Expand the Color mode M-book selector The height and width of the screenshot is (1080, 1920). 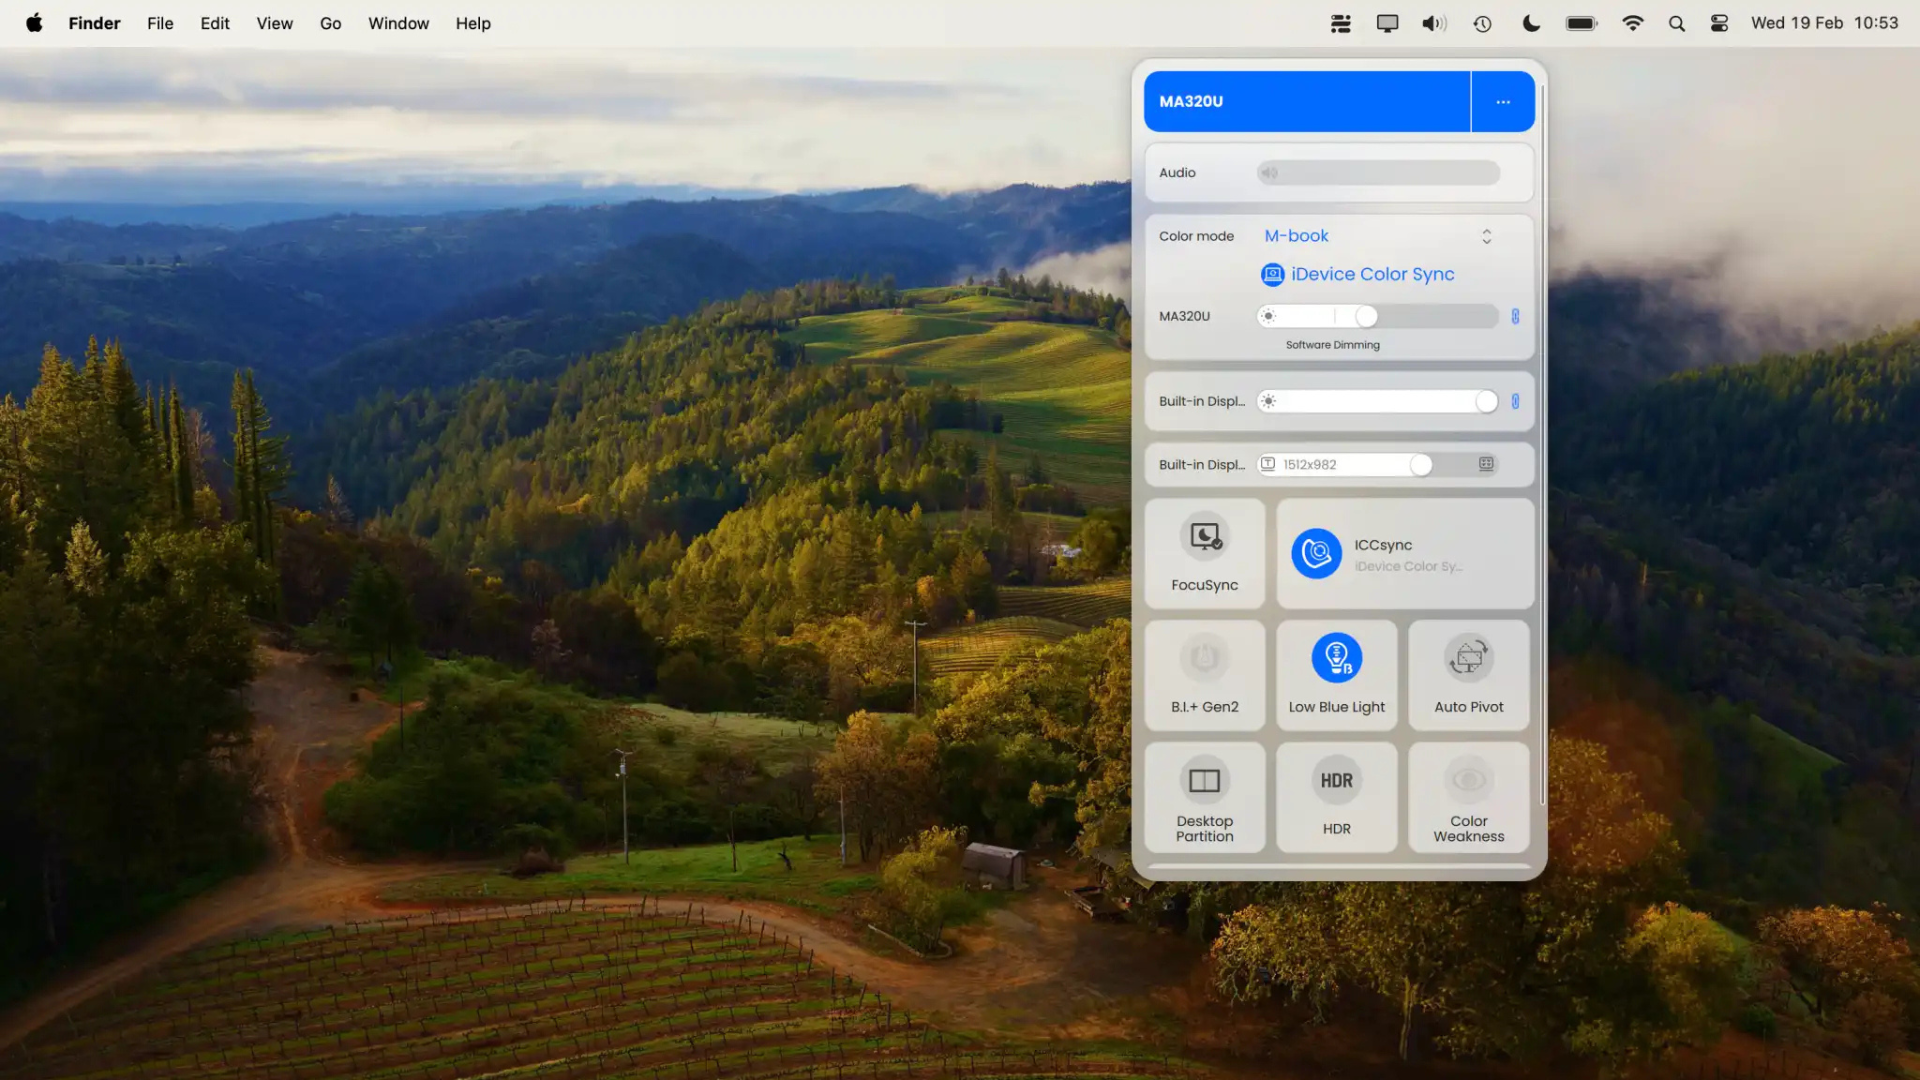1486,236
